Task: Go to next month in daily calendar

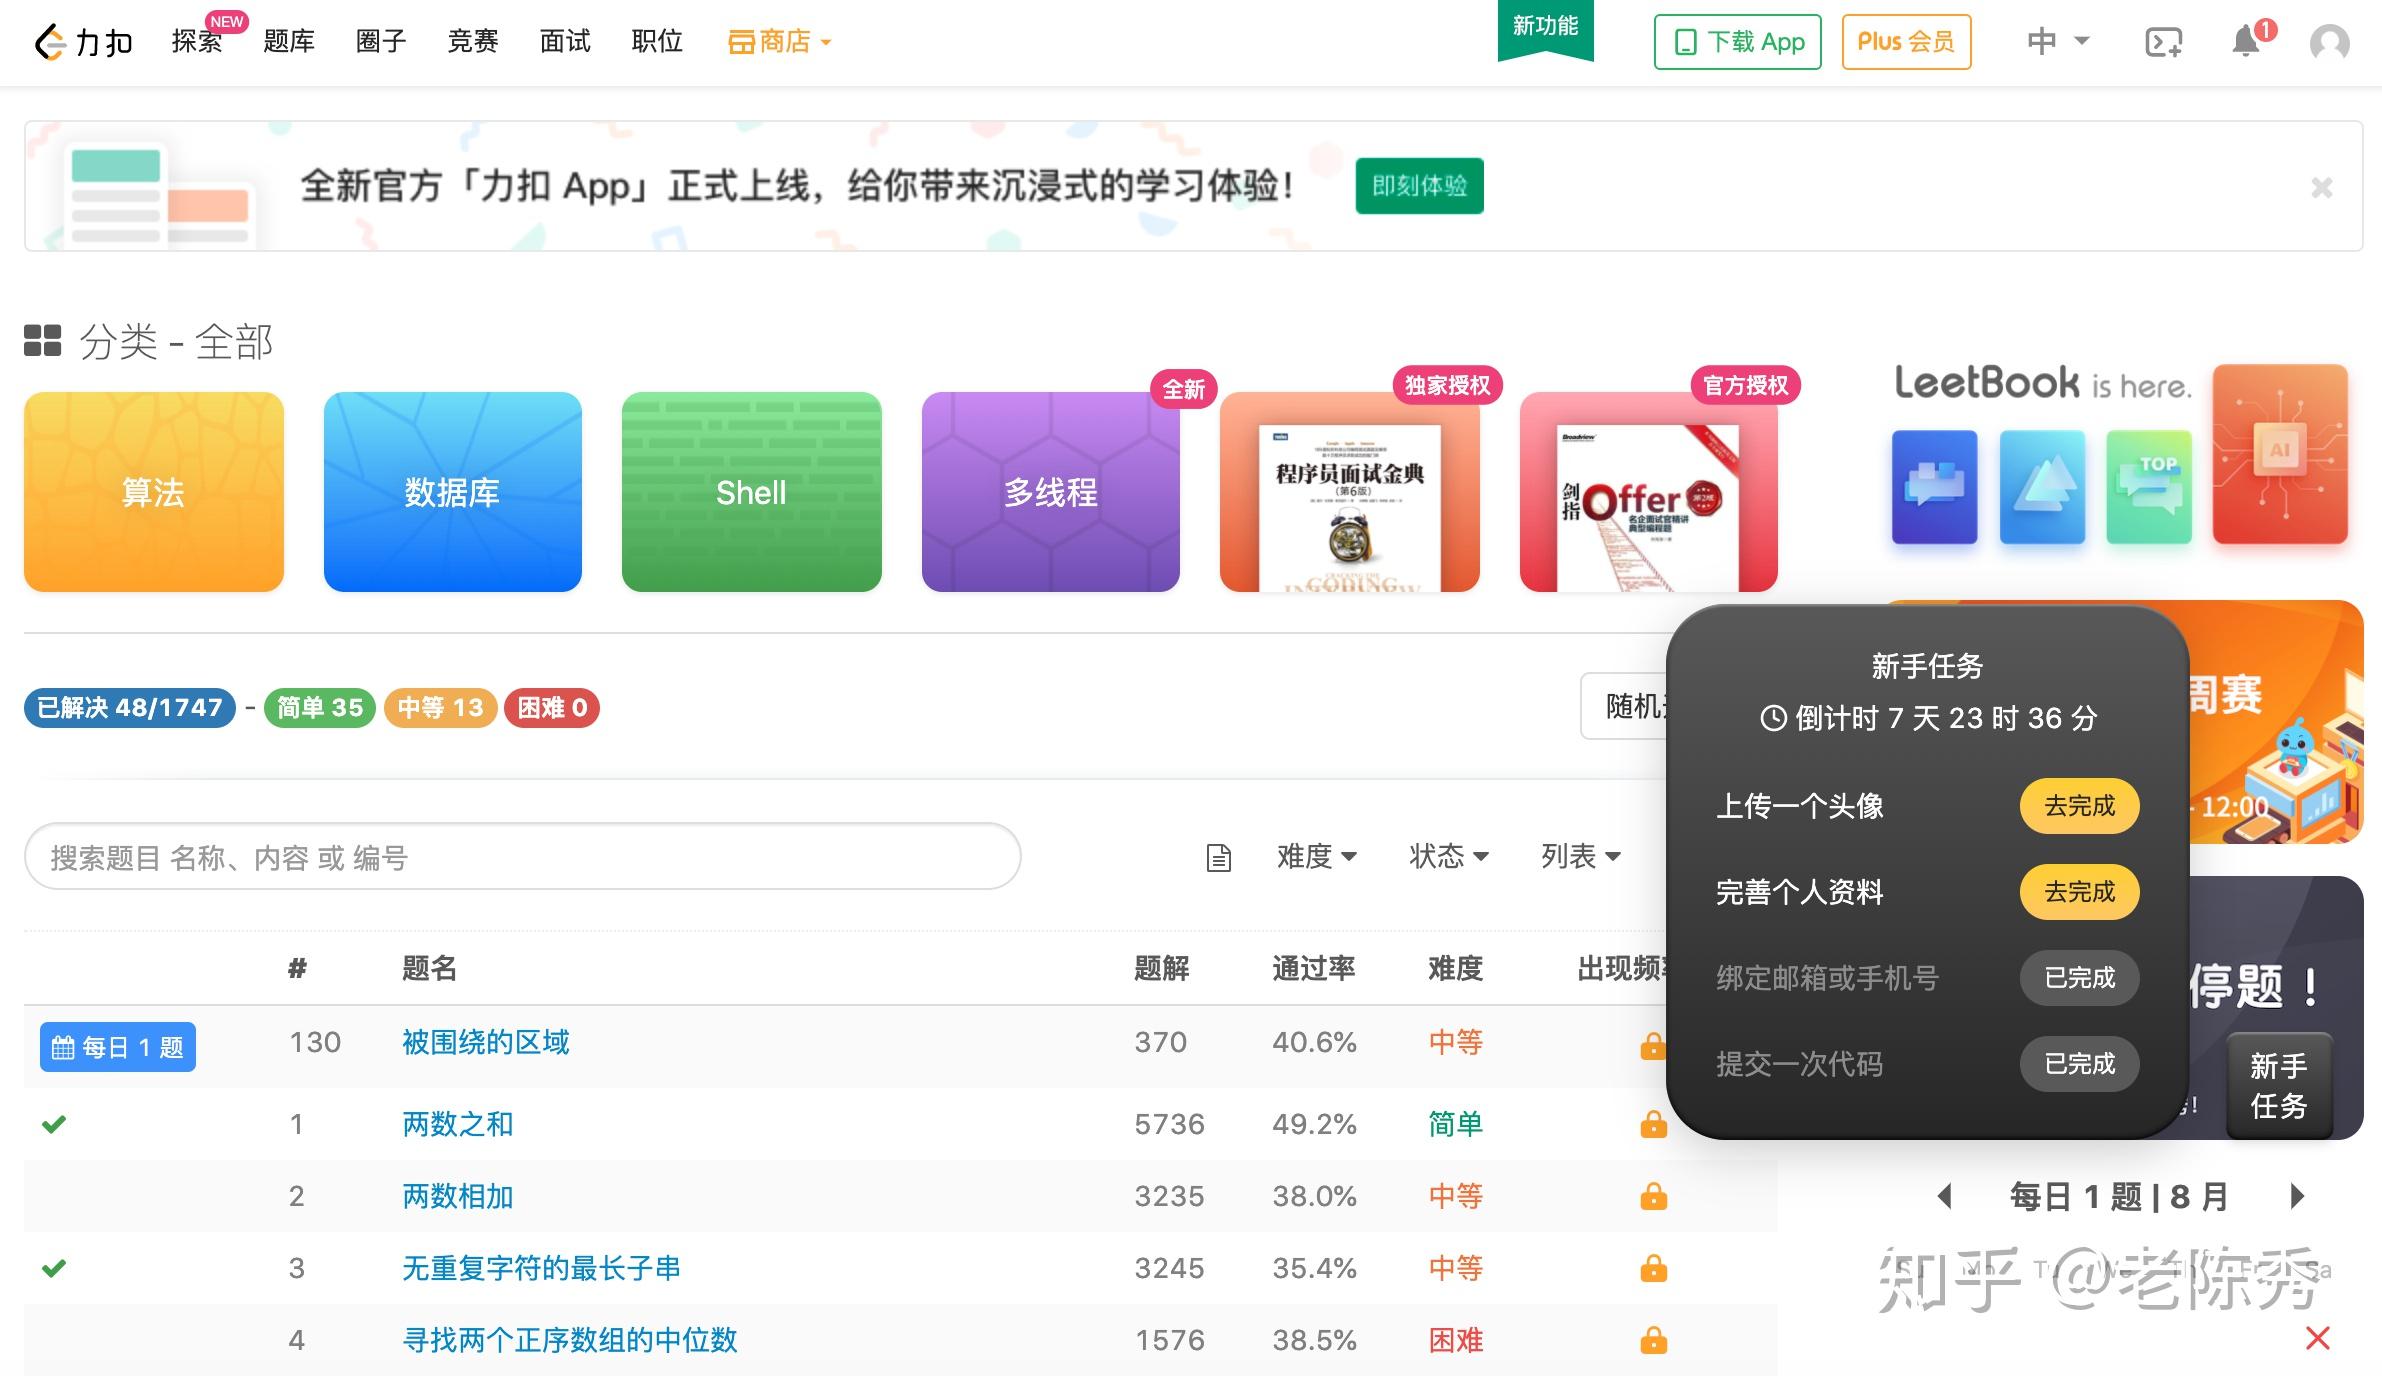Action: click(2297, 1196)
